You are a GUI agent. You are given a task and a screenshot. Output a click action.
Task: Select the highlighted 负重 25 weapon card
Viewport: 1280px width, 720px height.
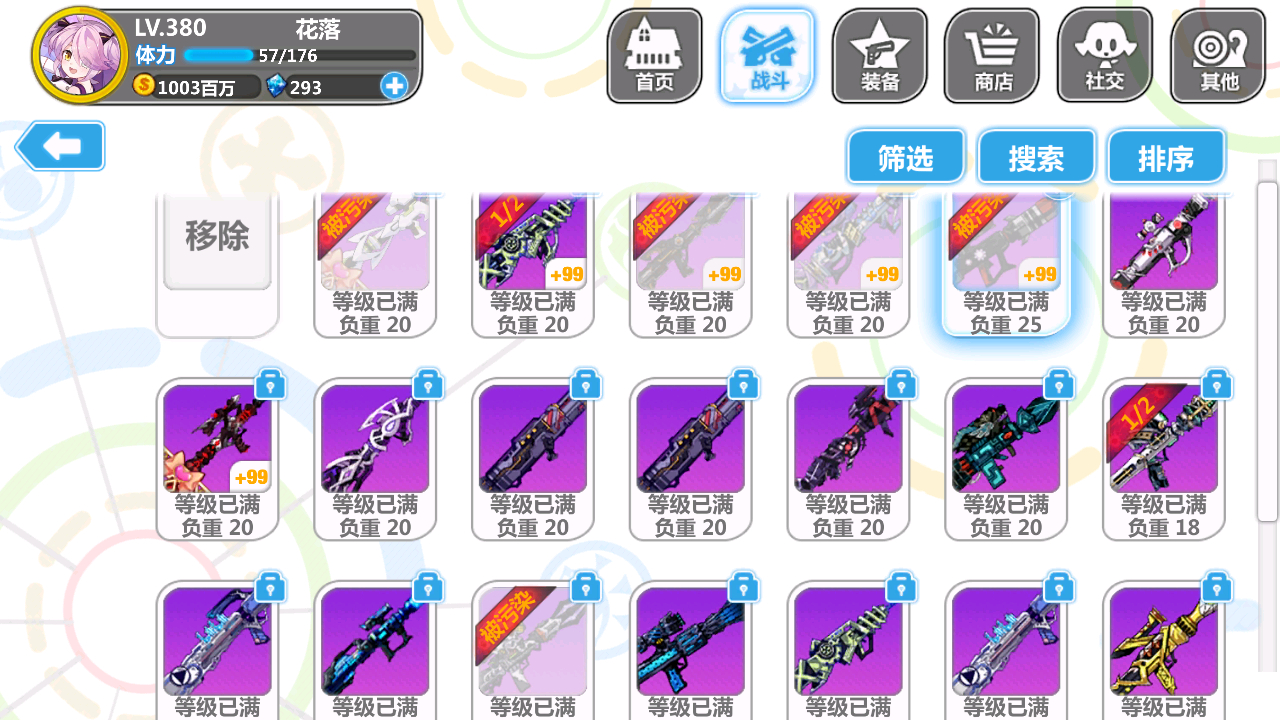(1006, 262)
